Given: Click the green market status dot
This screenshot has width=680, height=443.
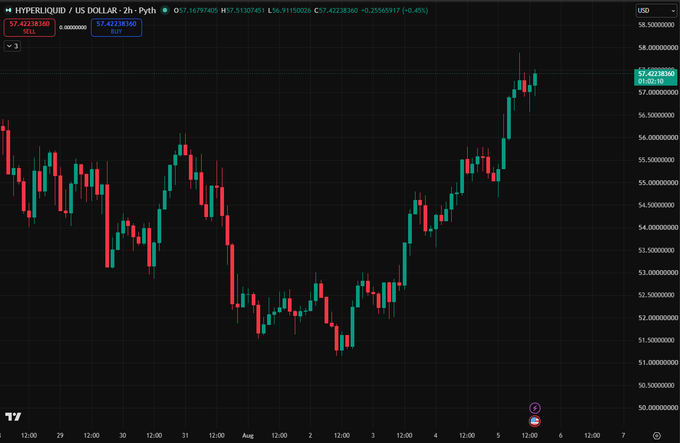Looking at the screenshot, I should (x=165, y=10).
